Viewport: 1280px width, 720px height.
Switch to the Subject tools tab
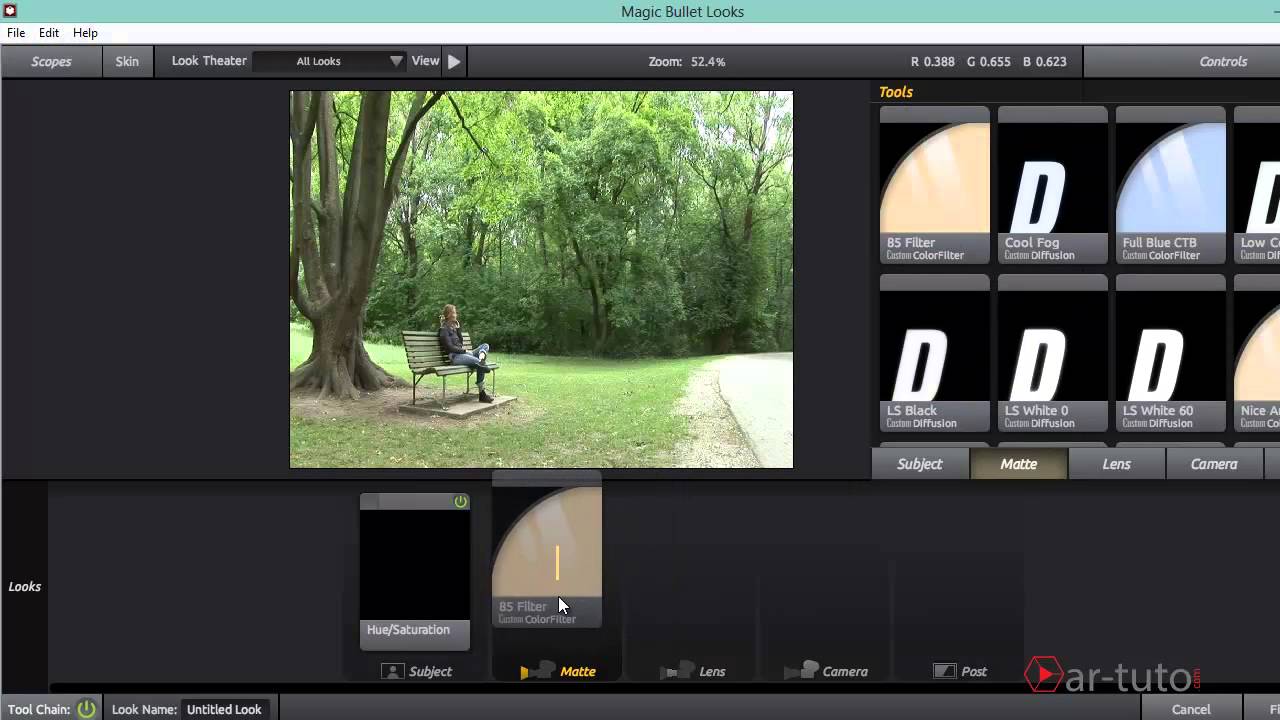click(920, 464)
